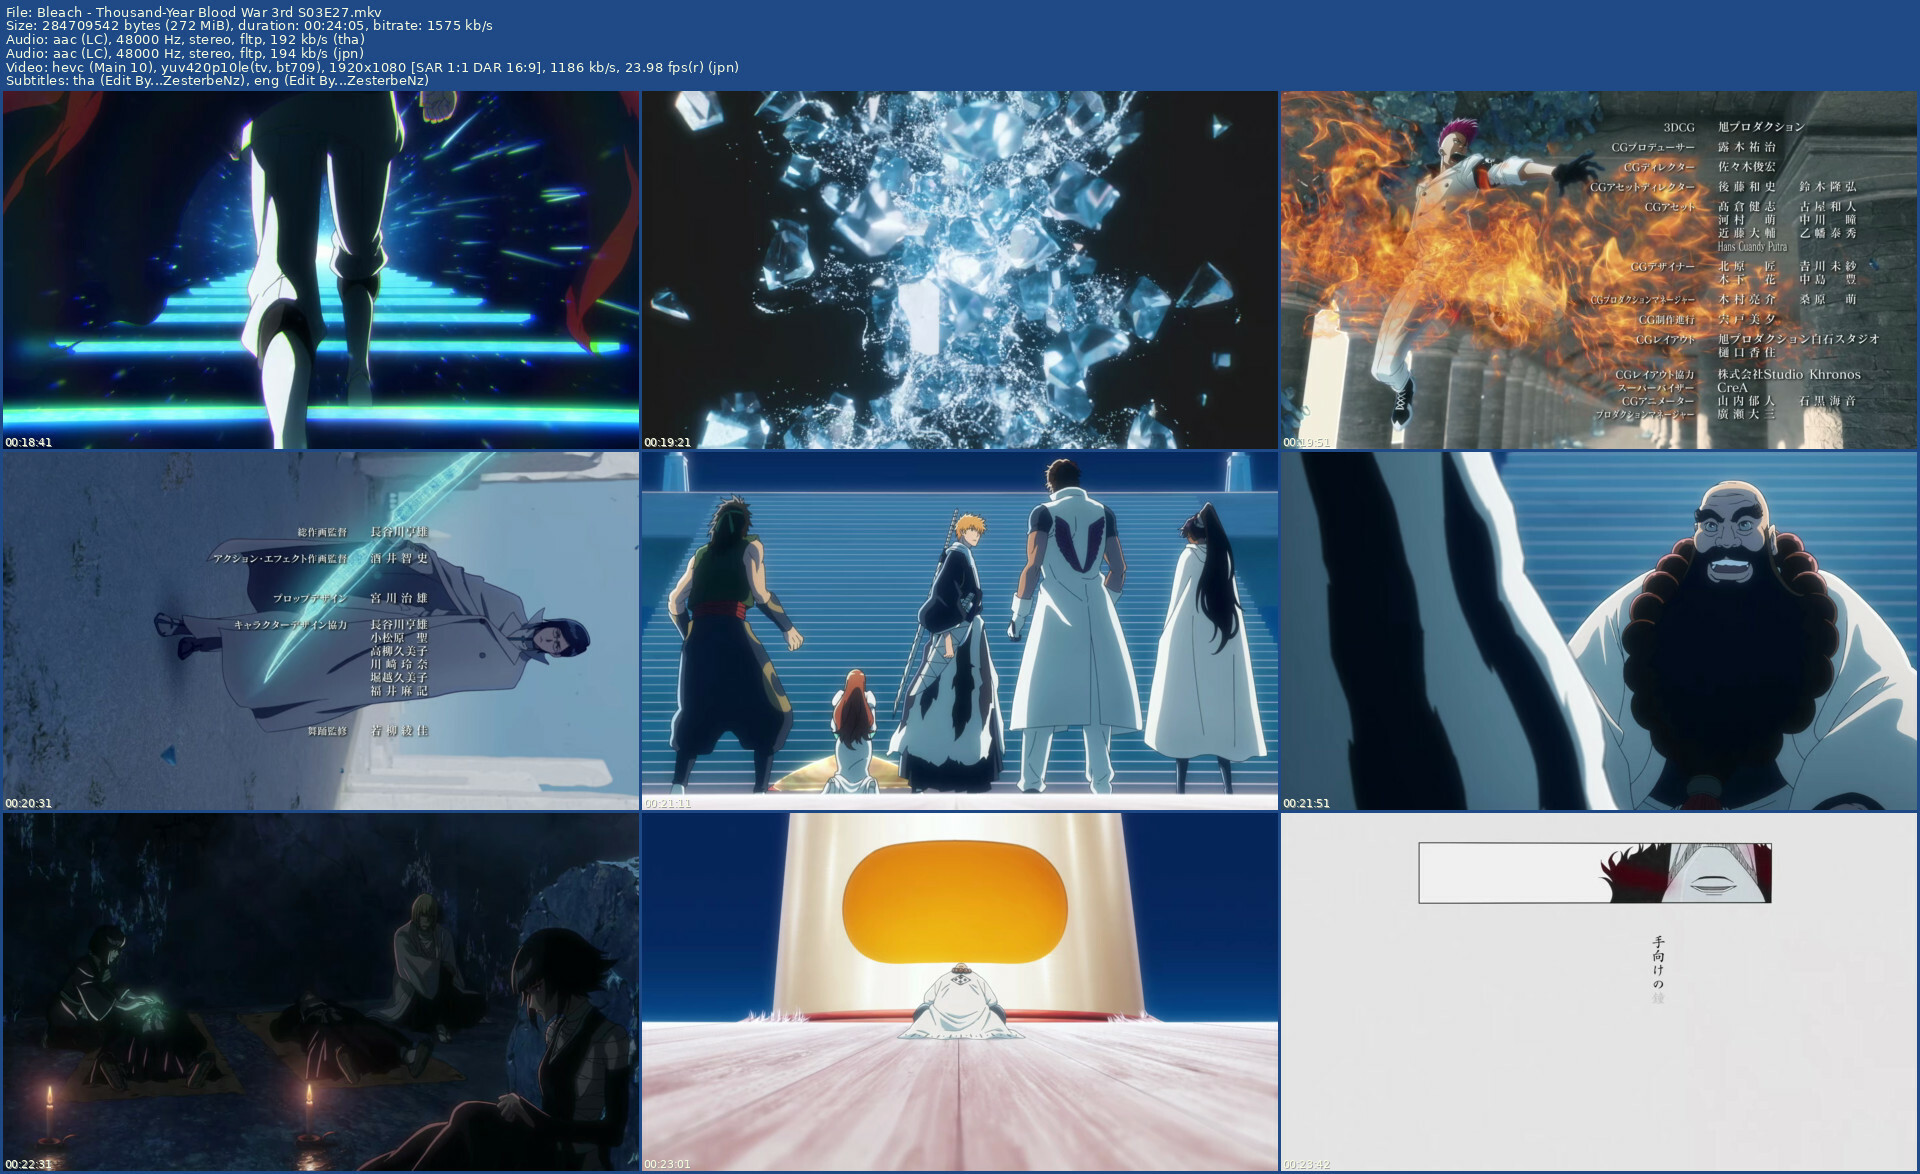This screenshot has width=1920, height=1174.
Task: Click timestamp 00:19:21
Action: point(667,442)
